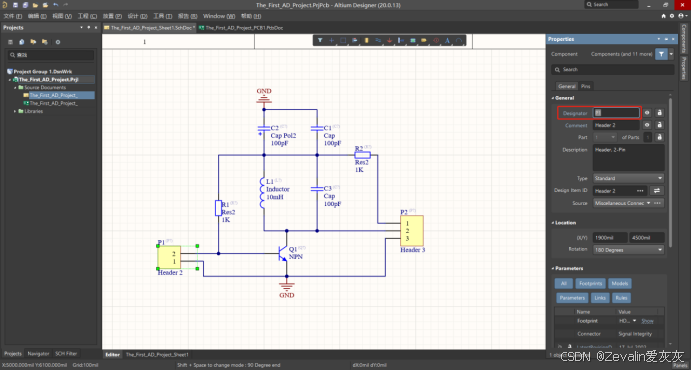Click the settings gear at top right

pos(672,16)
